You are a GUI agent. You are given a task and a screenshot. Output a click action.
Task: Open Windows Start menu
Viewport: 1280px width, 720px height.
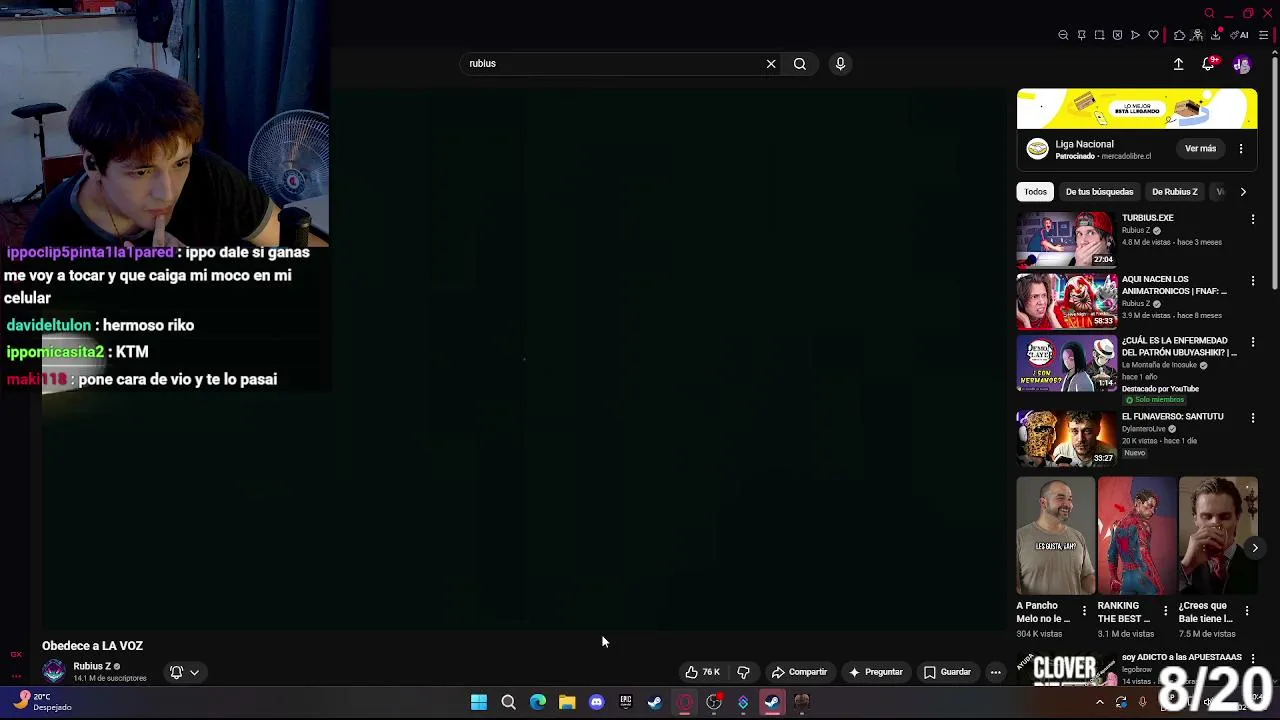pos(479,702)
